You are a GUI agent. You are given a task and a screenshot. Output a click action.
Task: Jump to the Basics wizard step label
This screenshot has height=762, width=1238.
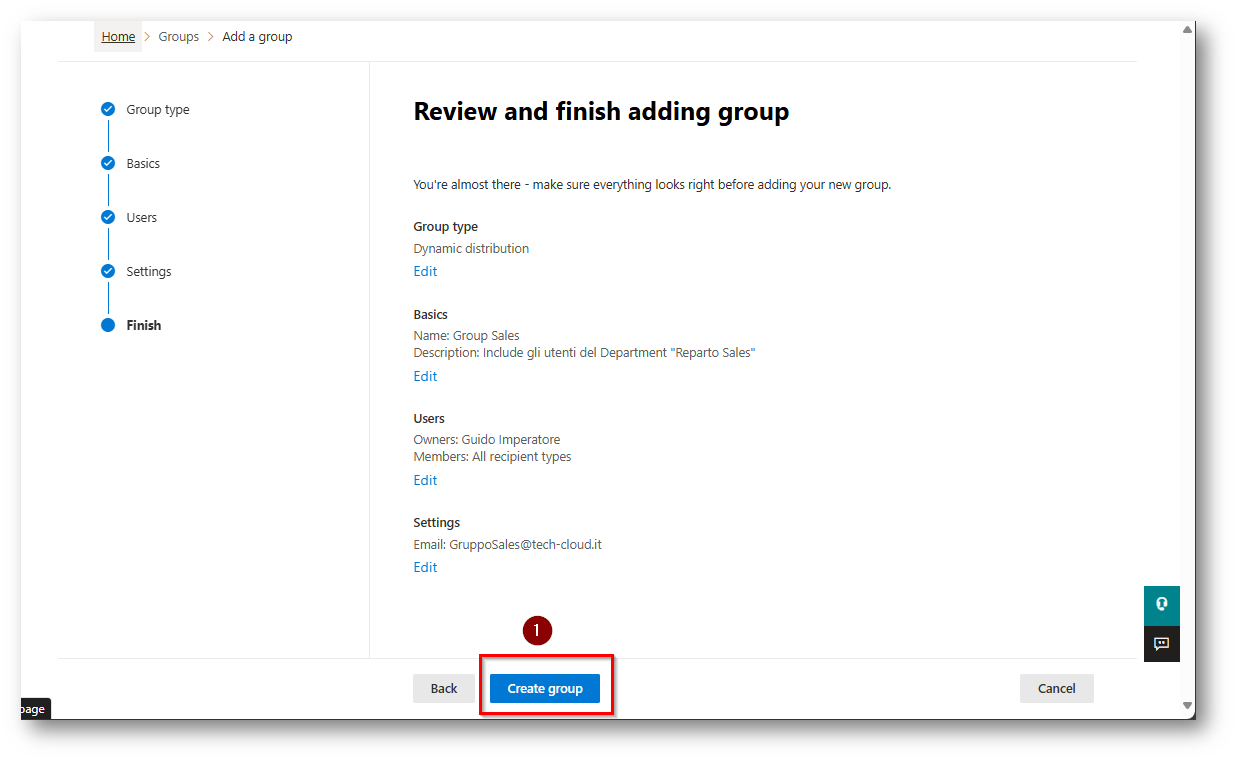pyautogui.click(x=143, y=164)
